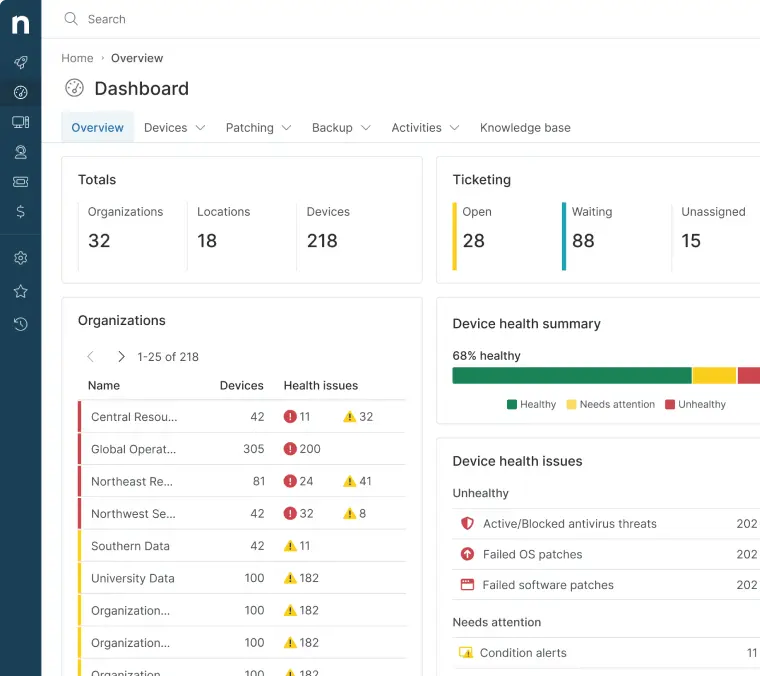
Task: Go to previous page of organizations
Action: point(91,357)
